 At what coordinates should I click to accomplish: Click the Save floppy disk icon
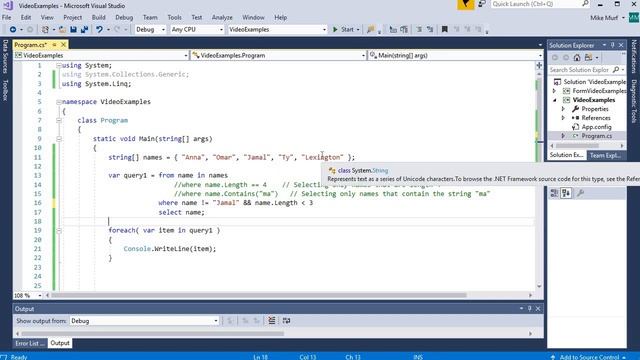coord(73,29)
